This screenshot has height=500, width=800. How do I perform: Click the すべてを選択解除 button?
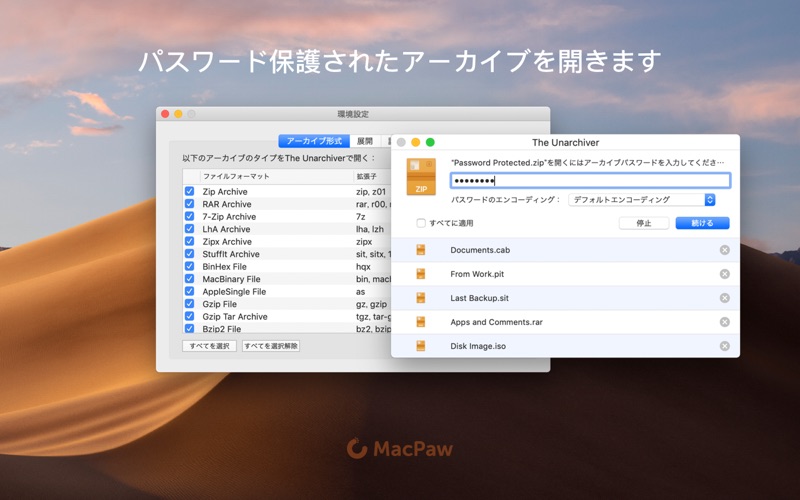[x=271, y=346]
